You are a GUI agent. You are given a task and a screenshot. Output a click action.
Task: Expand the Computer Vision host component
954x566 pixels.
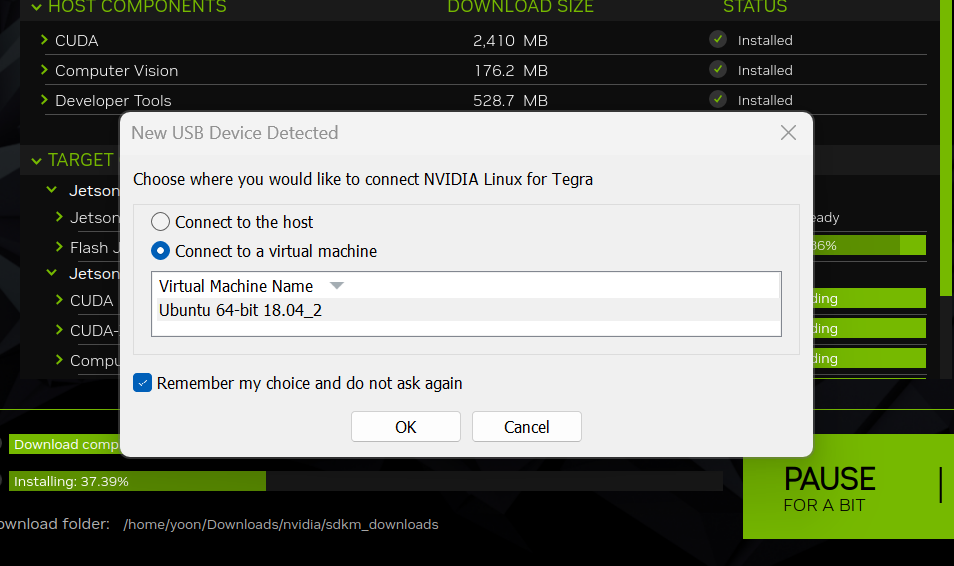click(44, 70)
